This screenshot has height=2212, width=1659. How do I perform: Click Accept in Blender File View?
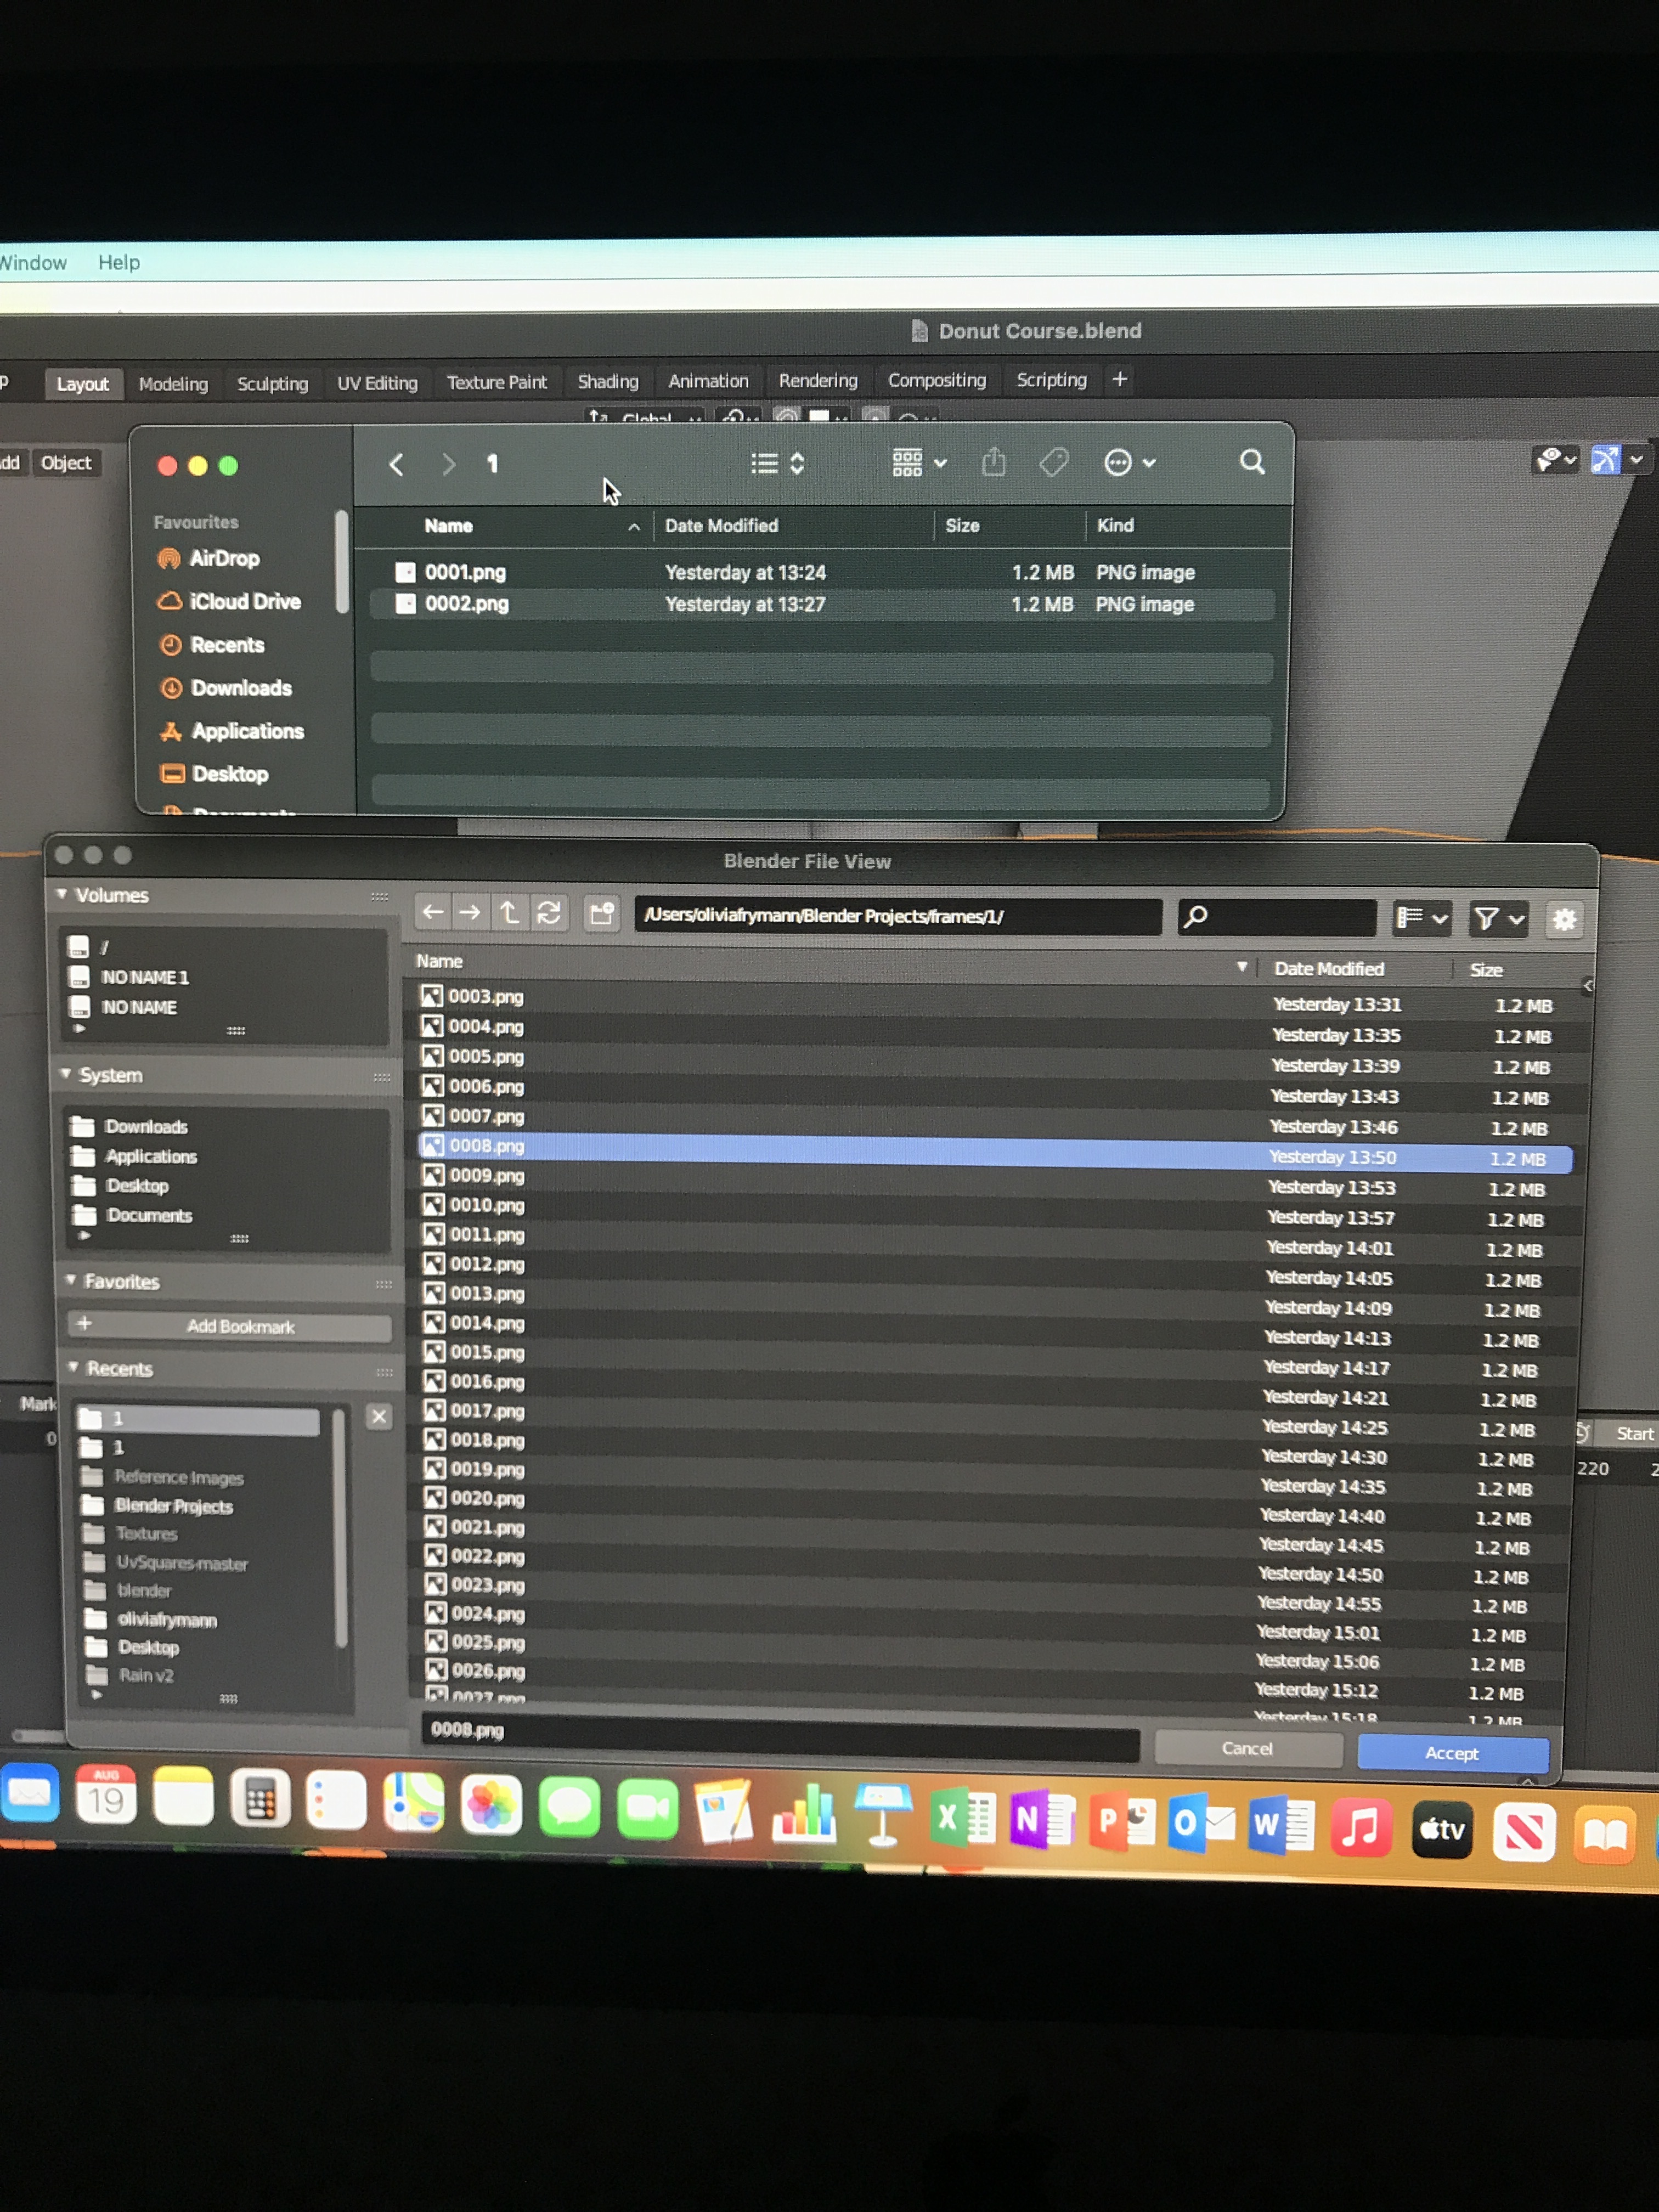1452,1753
